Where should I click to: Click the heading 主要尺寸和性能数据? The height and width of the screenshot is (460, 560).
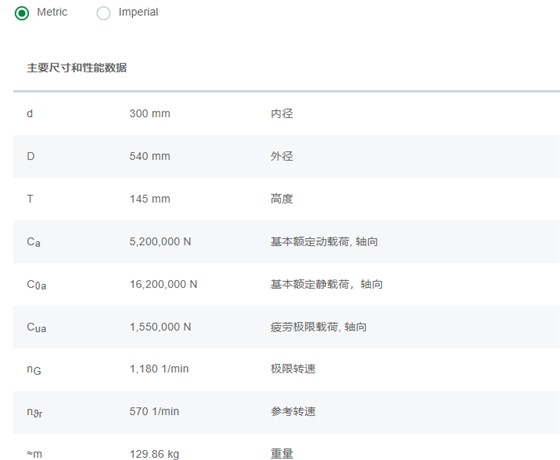point(77,68)
